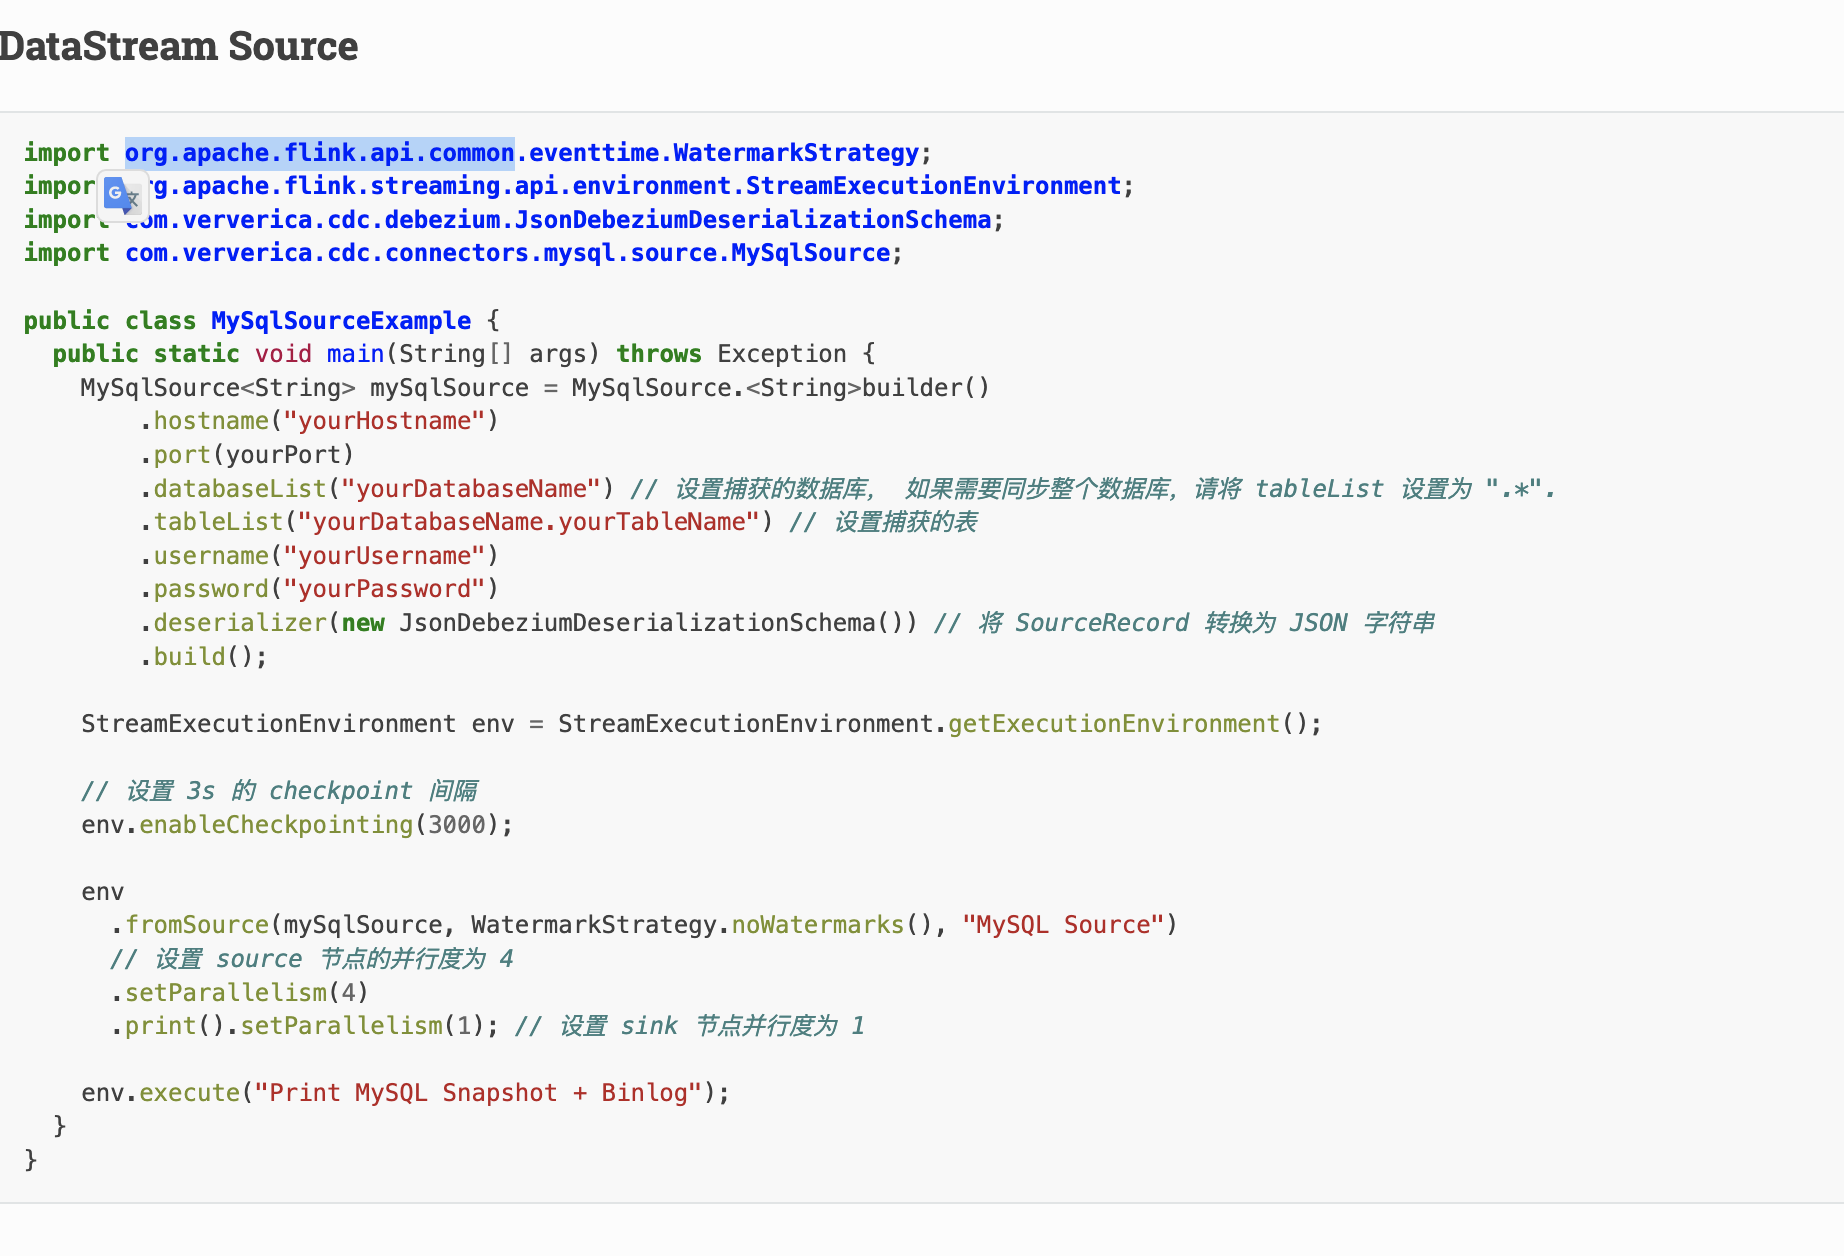1844x1256 pixels.
Task: Click the "MySQL Source" string
Action: (1063, 925)
